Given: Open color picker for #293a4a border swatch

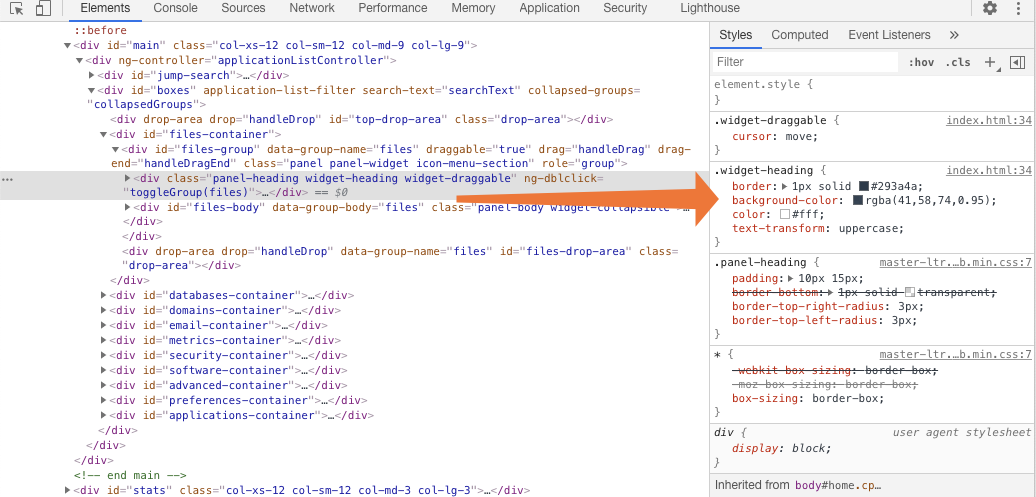Looking at the screenshot, I should pyautogui.click(x=864, y=186).
